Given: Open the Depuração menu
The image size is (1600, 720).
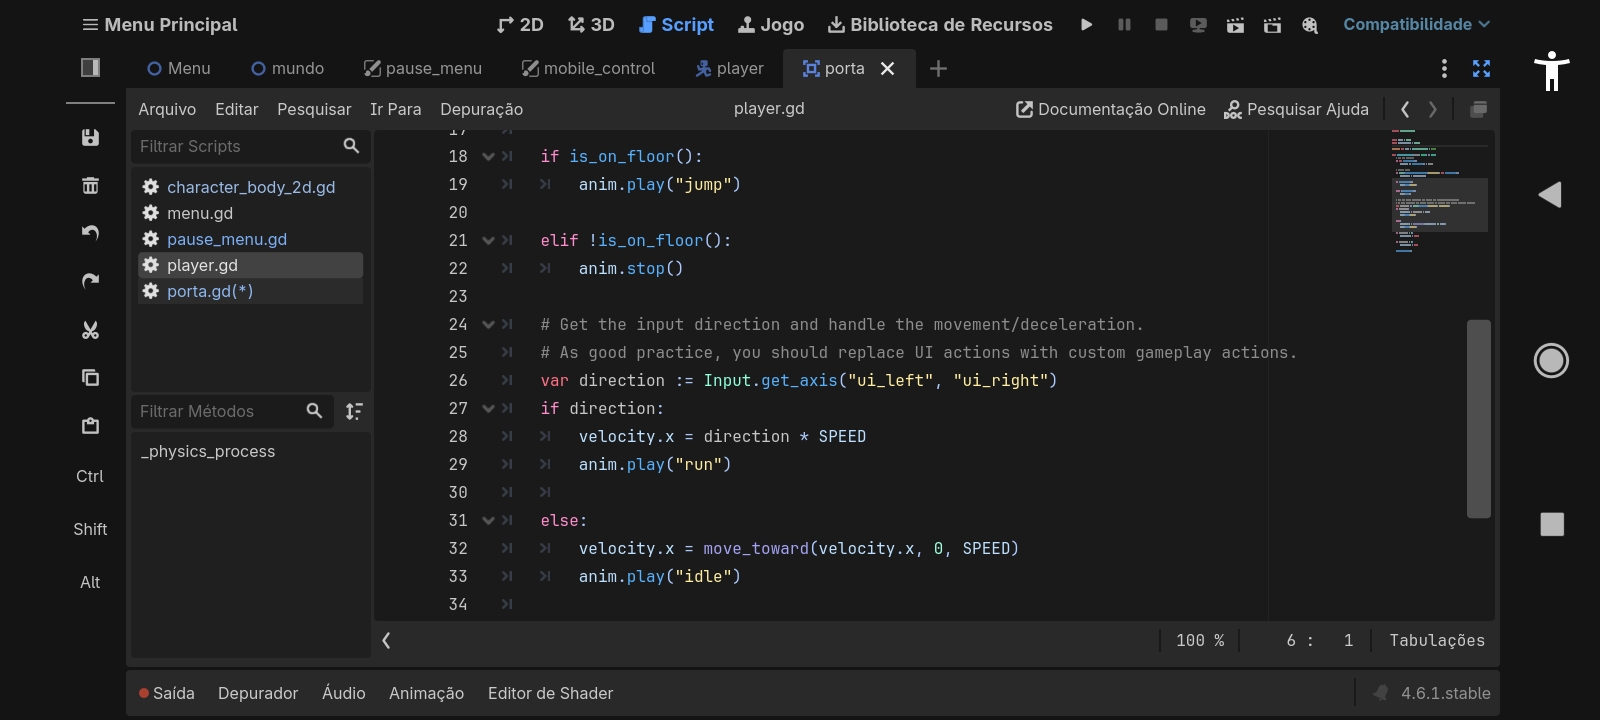Looking at the screenshot, I should (481, 109).
